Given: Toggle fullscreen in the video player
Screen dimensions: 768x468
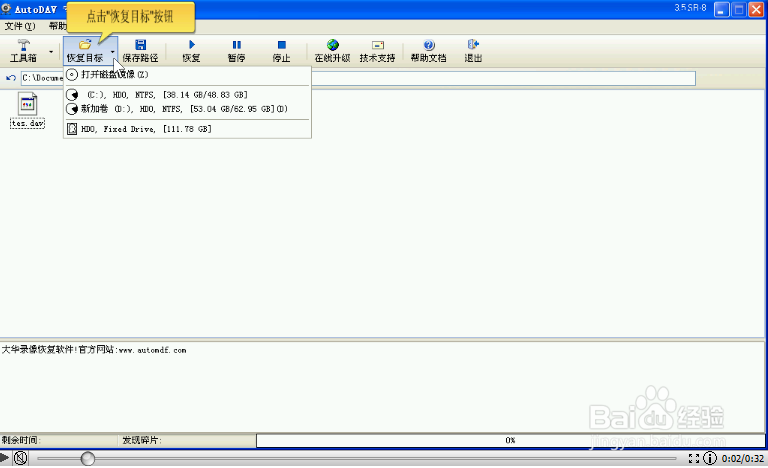Looking at the screenshot, I should click(694, 458).
